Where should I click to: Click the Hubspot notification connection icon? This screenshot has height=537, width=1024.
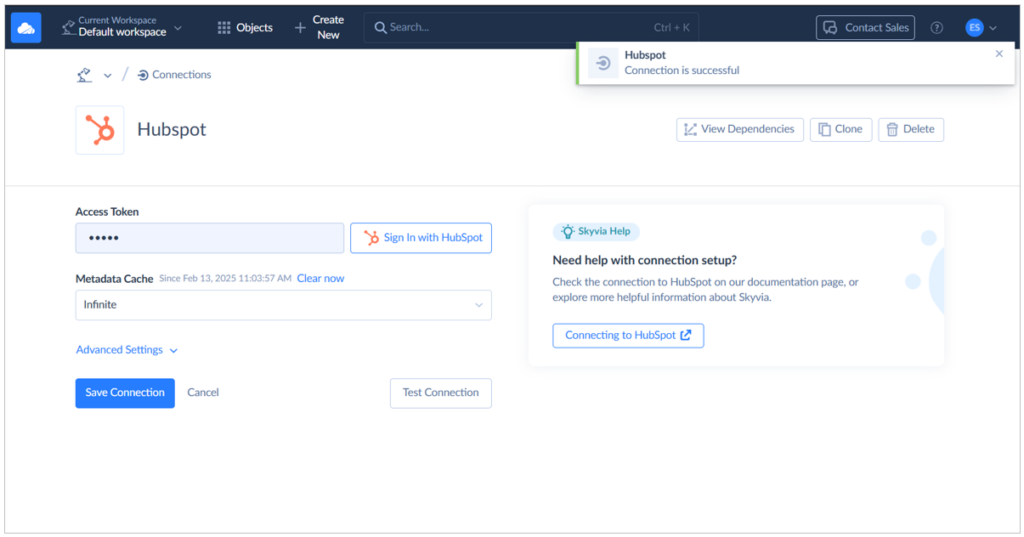click(603, 63)
